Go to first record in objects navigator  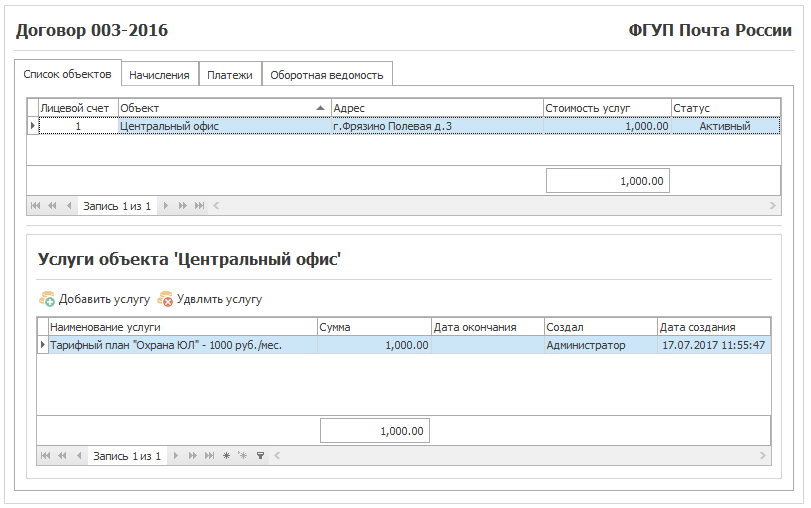coord(35,206)
